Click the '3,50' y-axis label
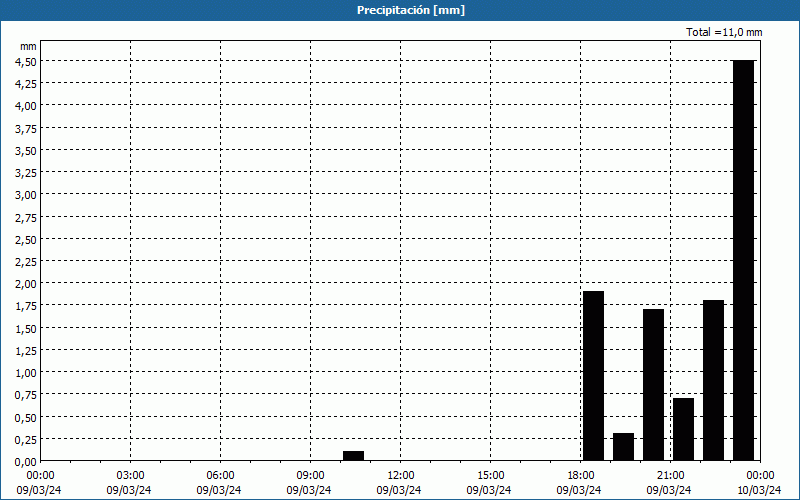Viewport: 800px width, 500px height. click(x=26, y=151)
